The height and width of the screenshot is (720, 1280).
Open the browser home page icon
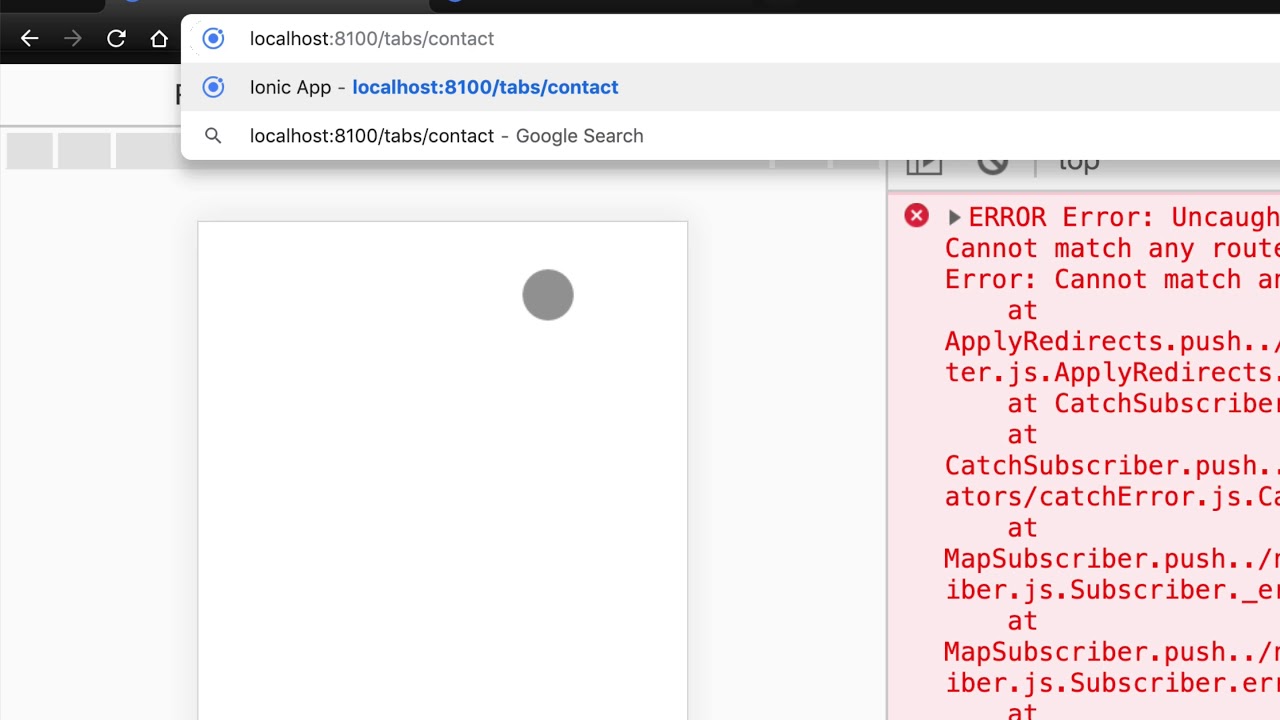coord(159,39)
